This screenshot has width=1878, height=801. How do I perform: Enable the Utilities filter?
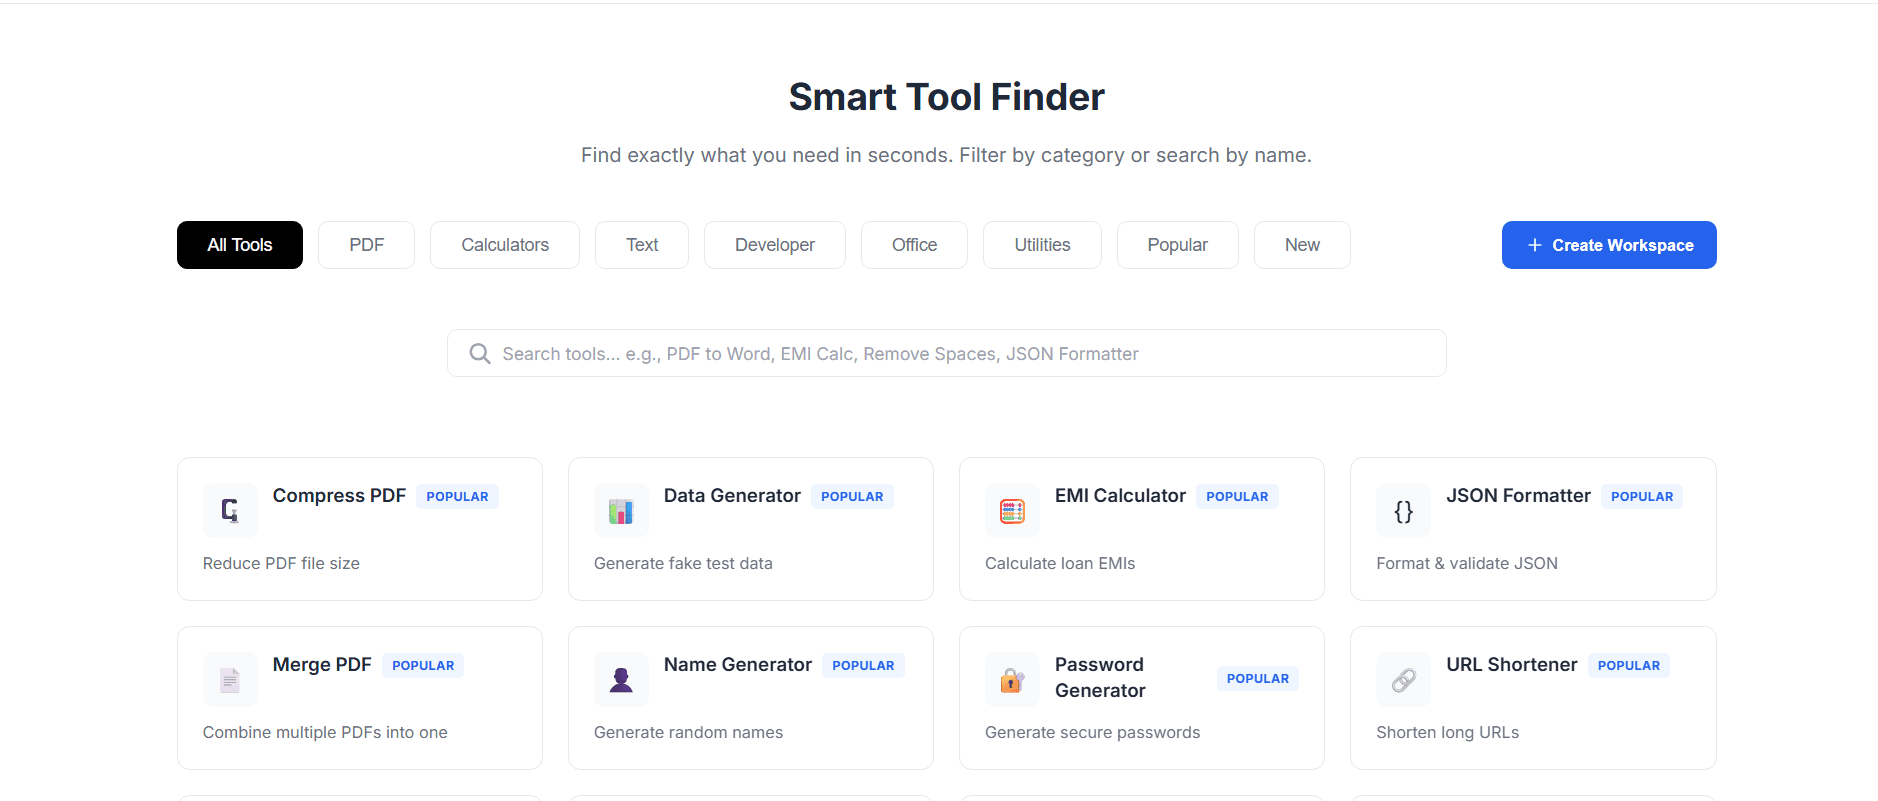[x=1042, y=244]
